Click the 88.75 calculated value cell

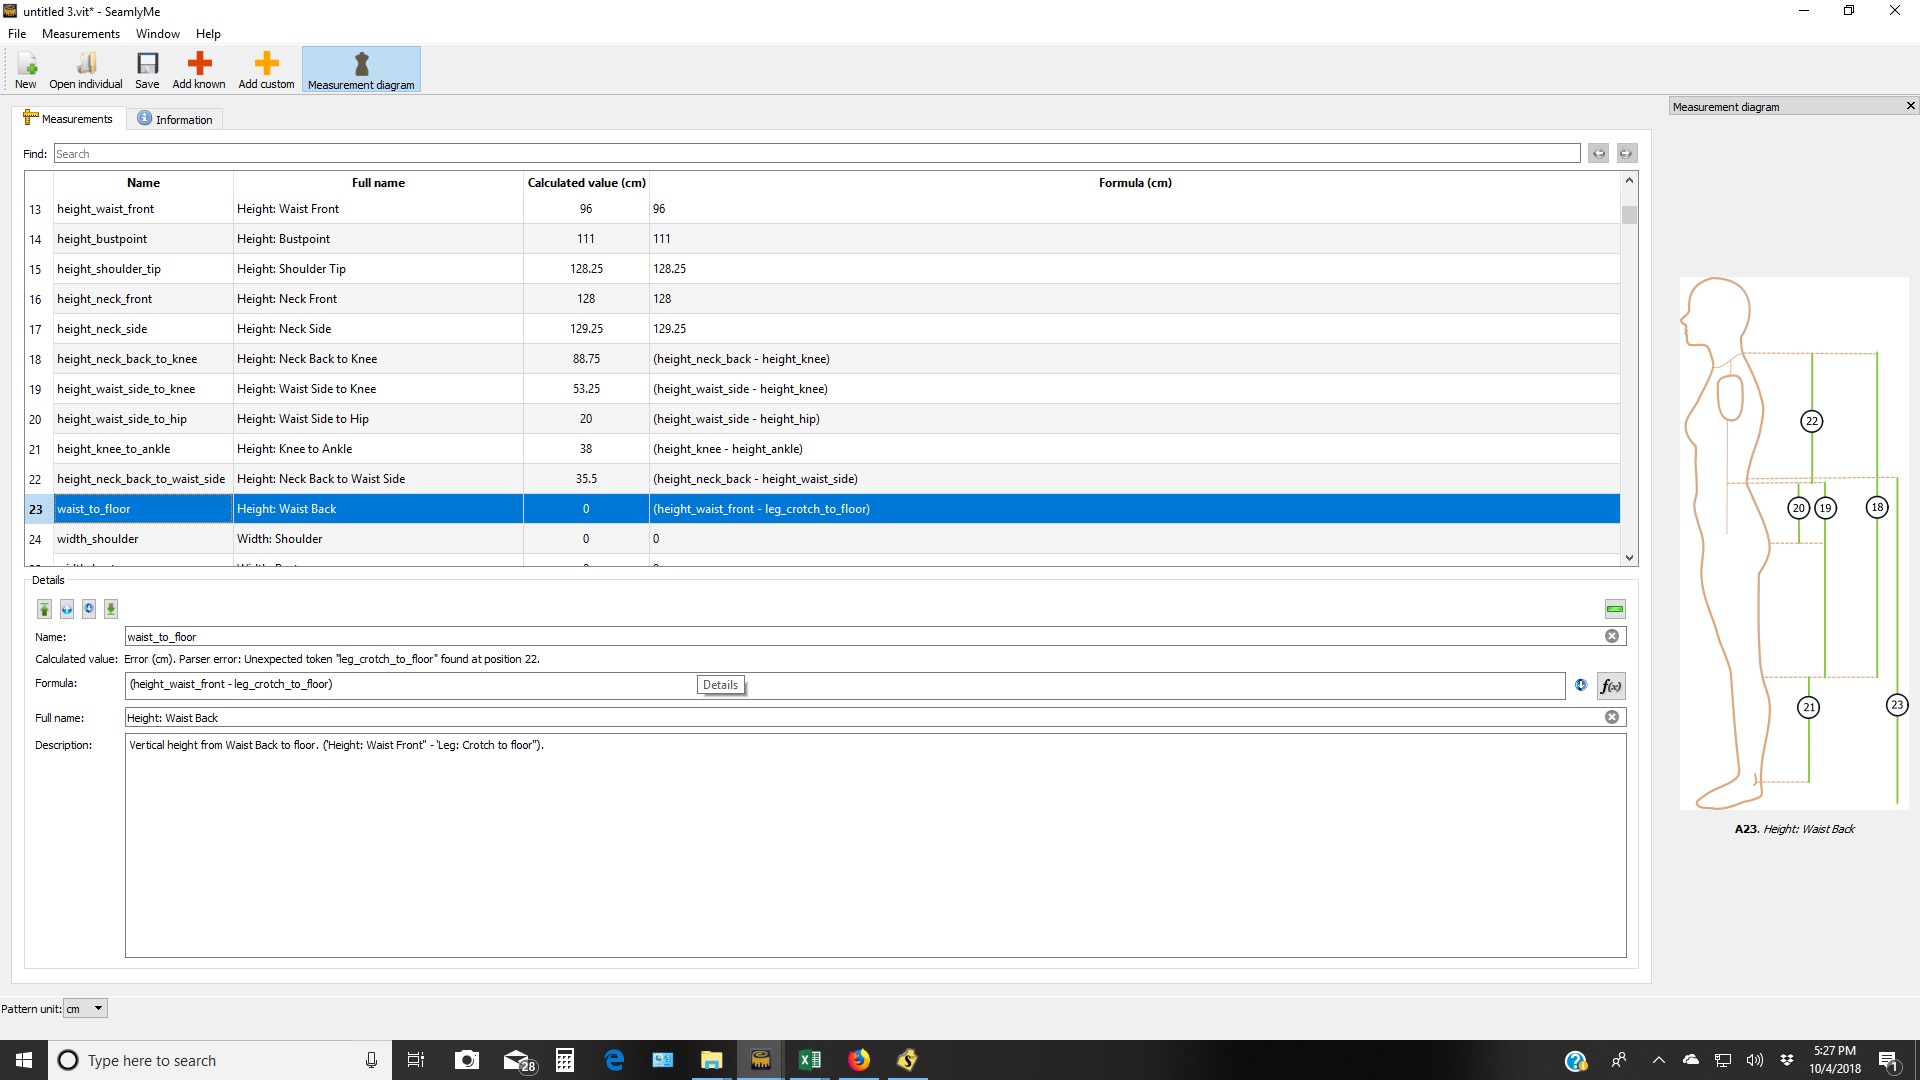tap(586, 359)
